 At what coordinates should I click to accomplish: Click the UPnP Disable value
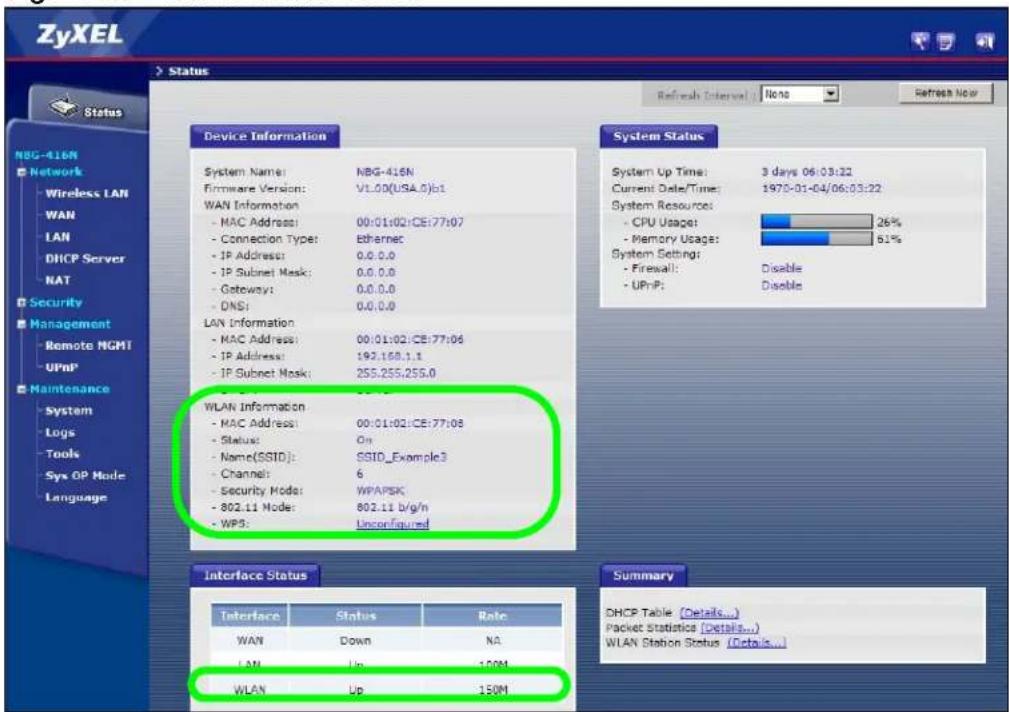point(781,285)
